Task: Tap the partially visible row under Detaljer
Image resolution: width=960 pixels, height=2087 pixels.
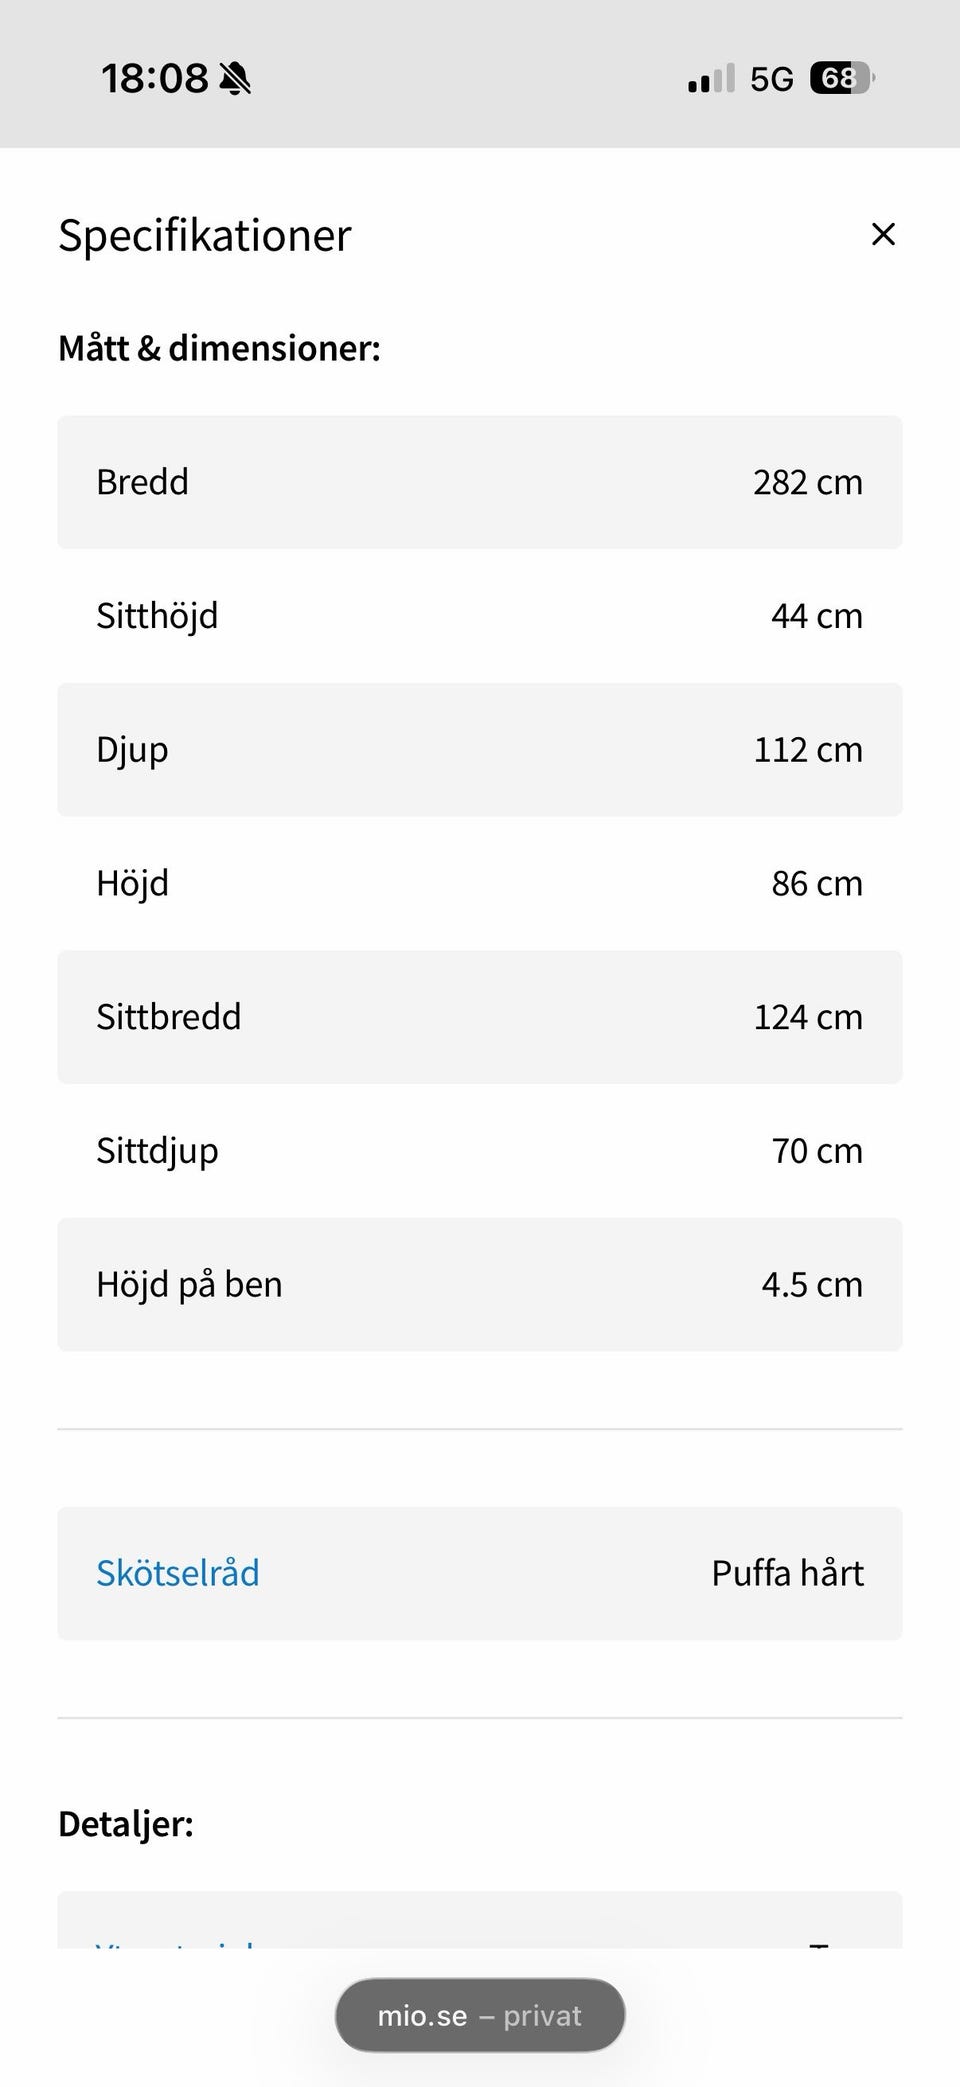Action: (x=480, y=1922)
